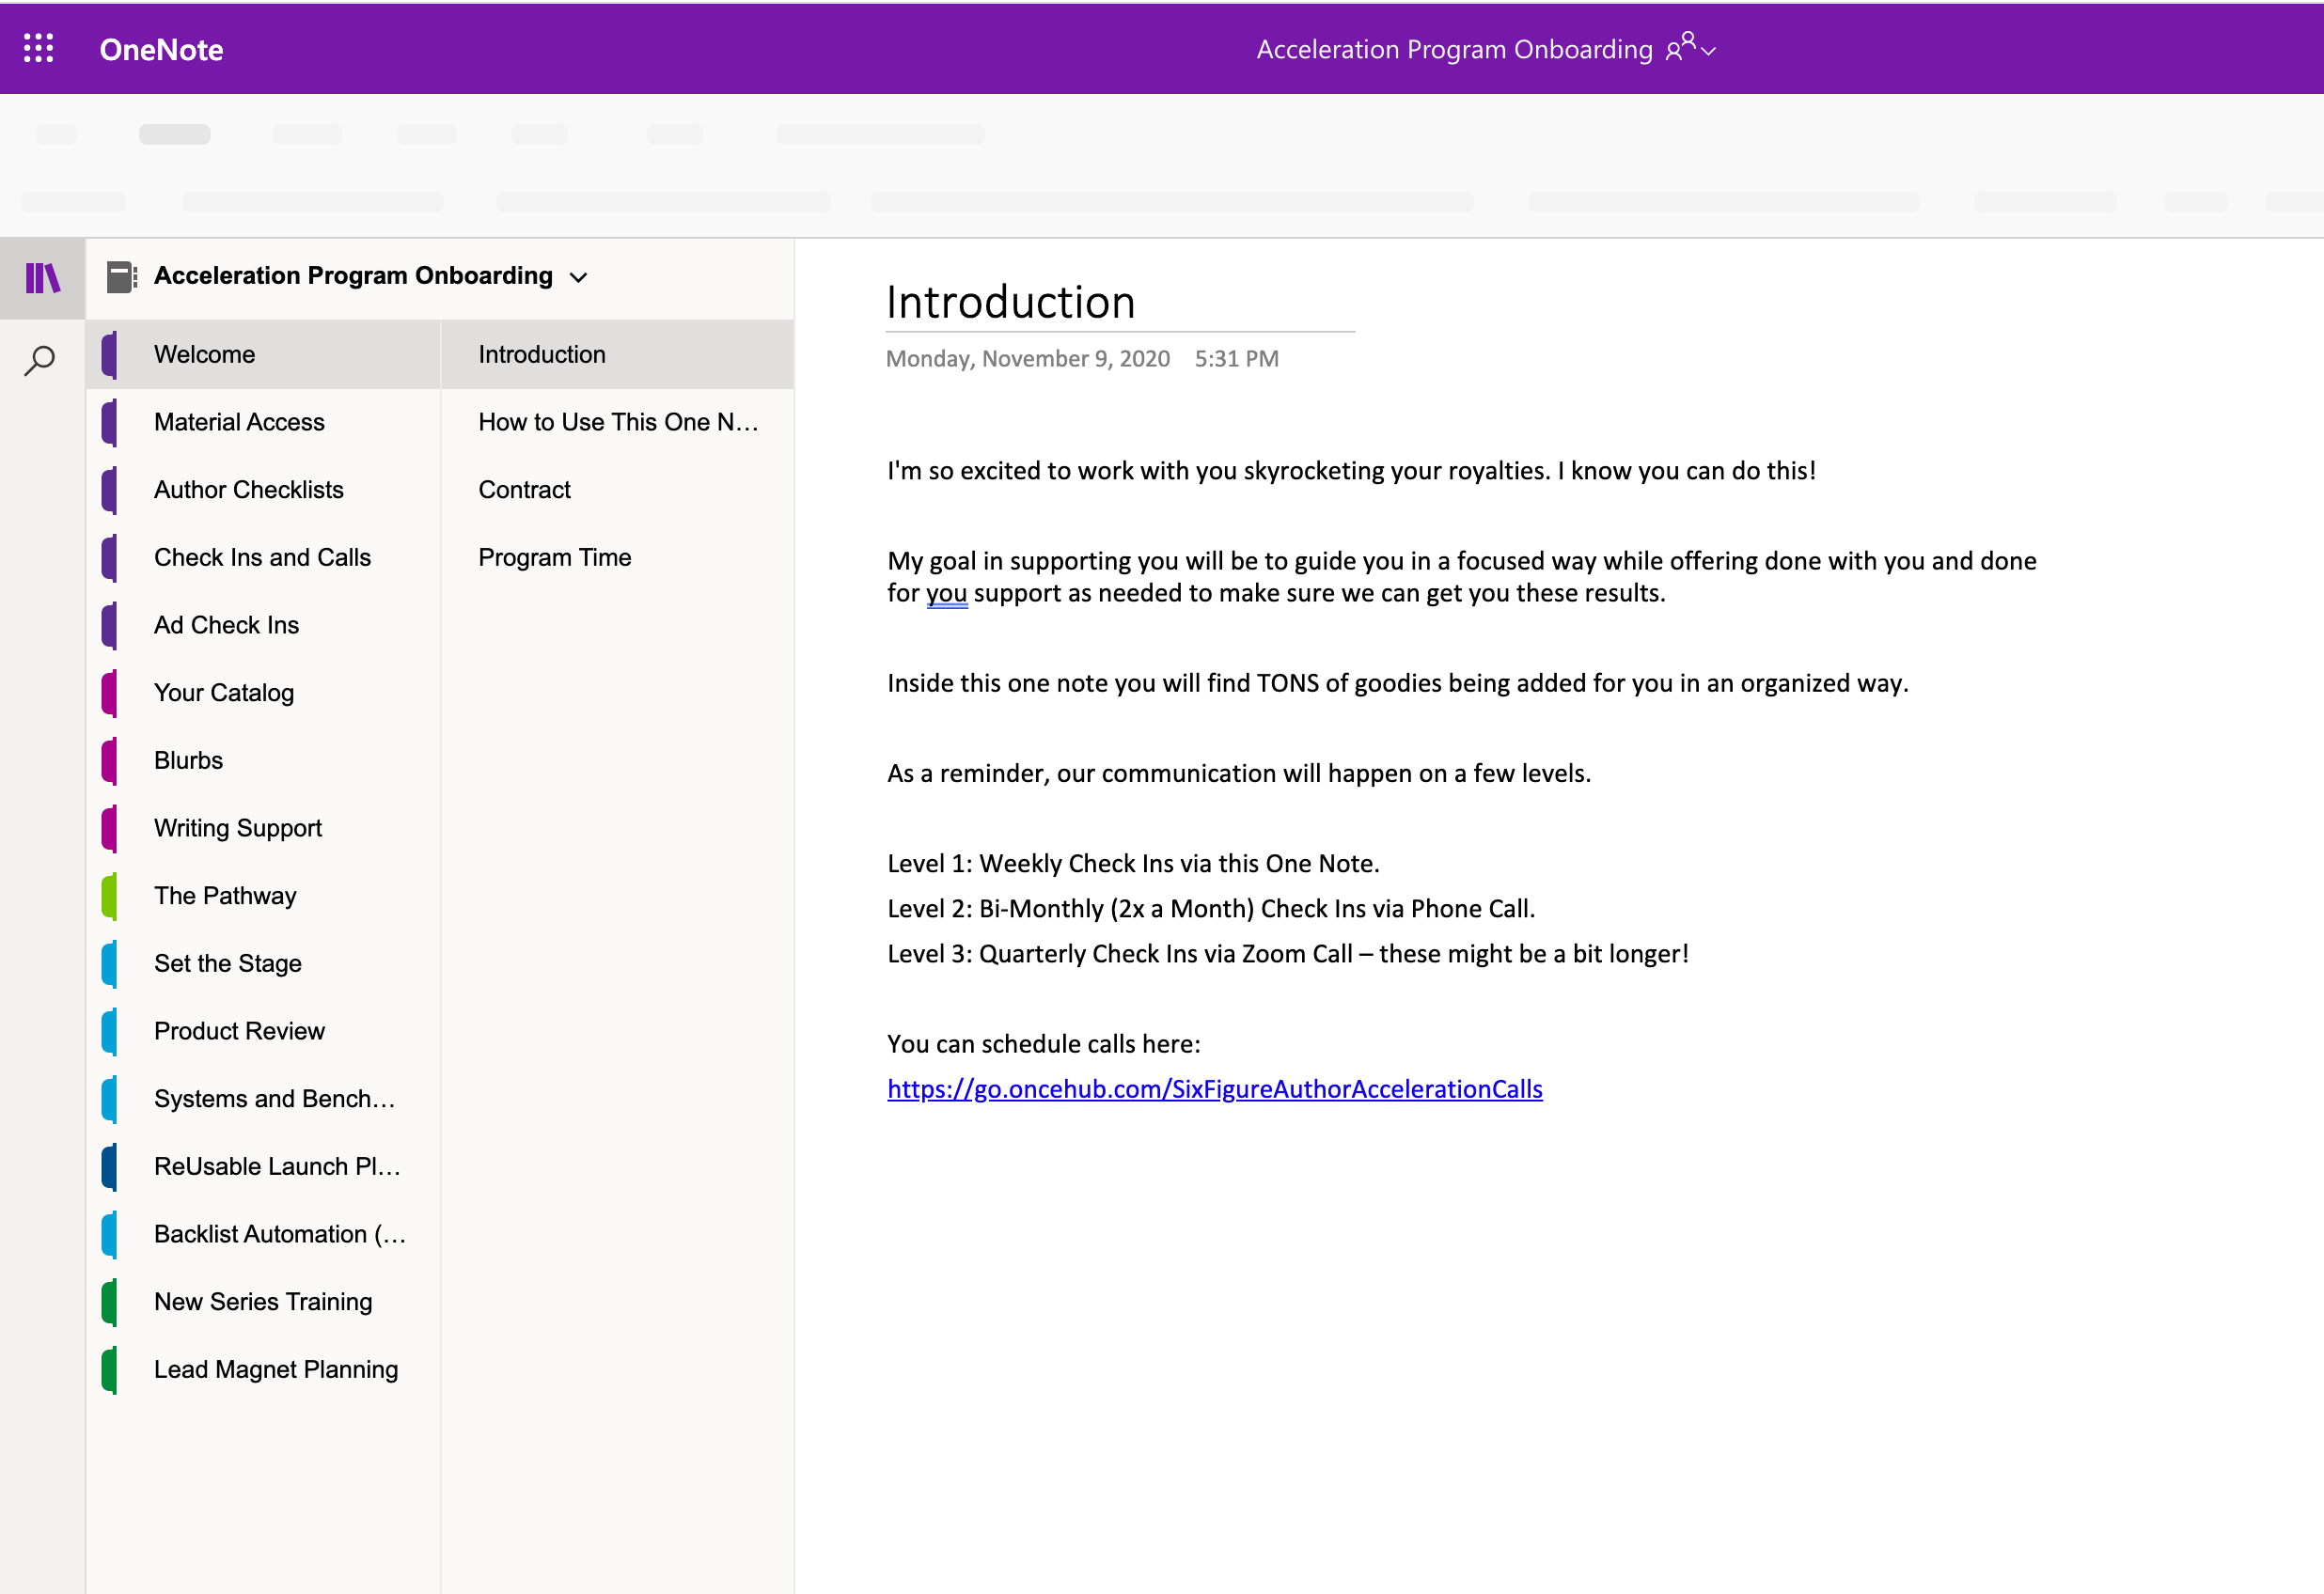Open the Program Time page
This screenshot has width=2324, height=1594.
coord(554,557)
